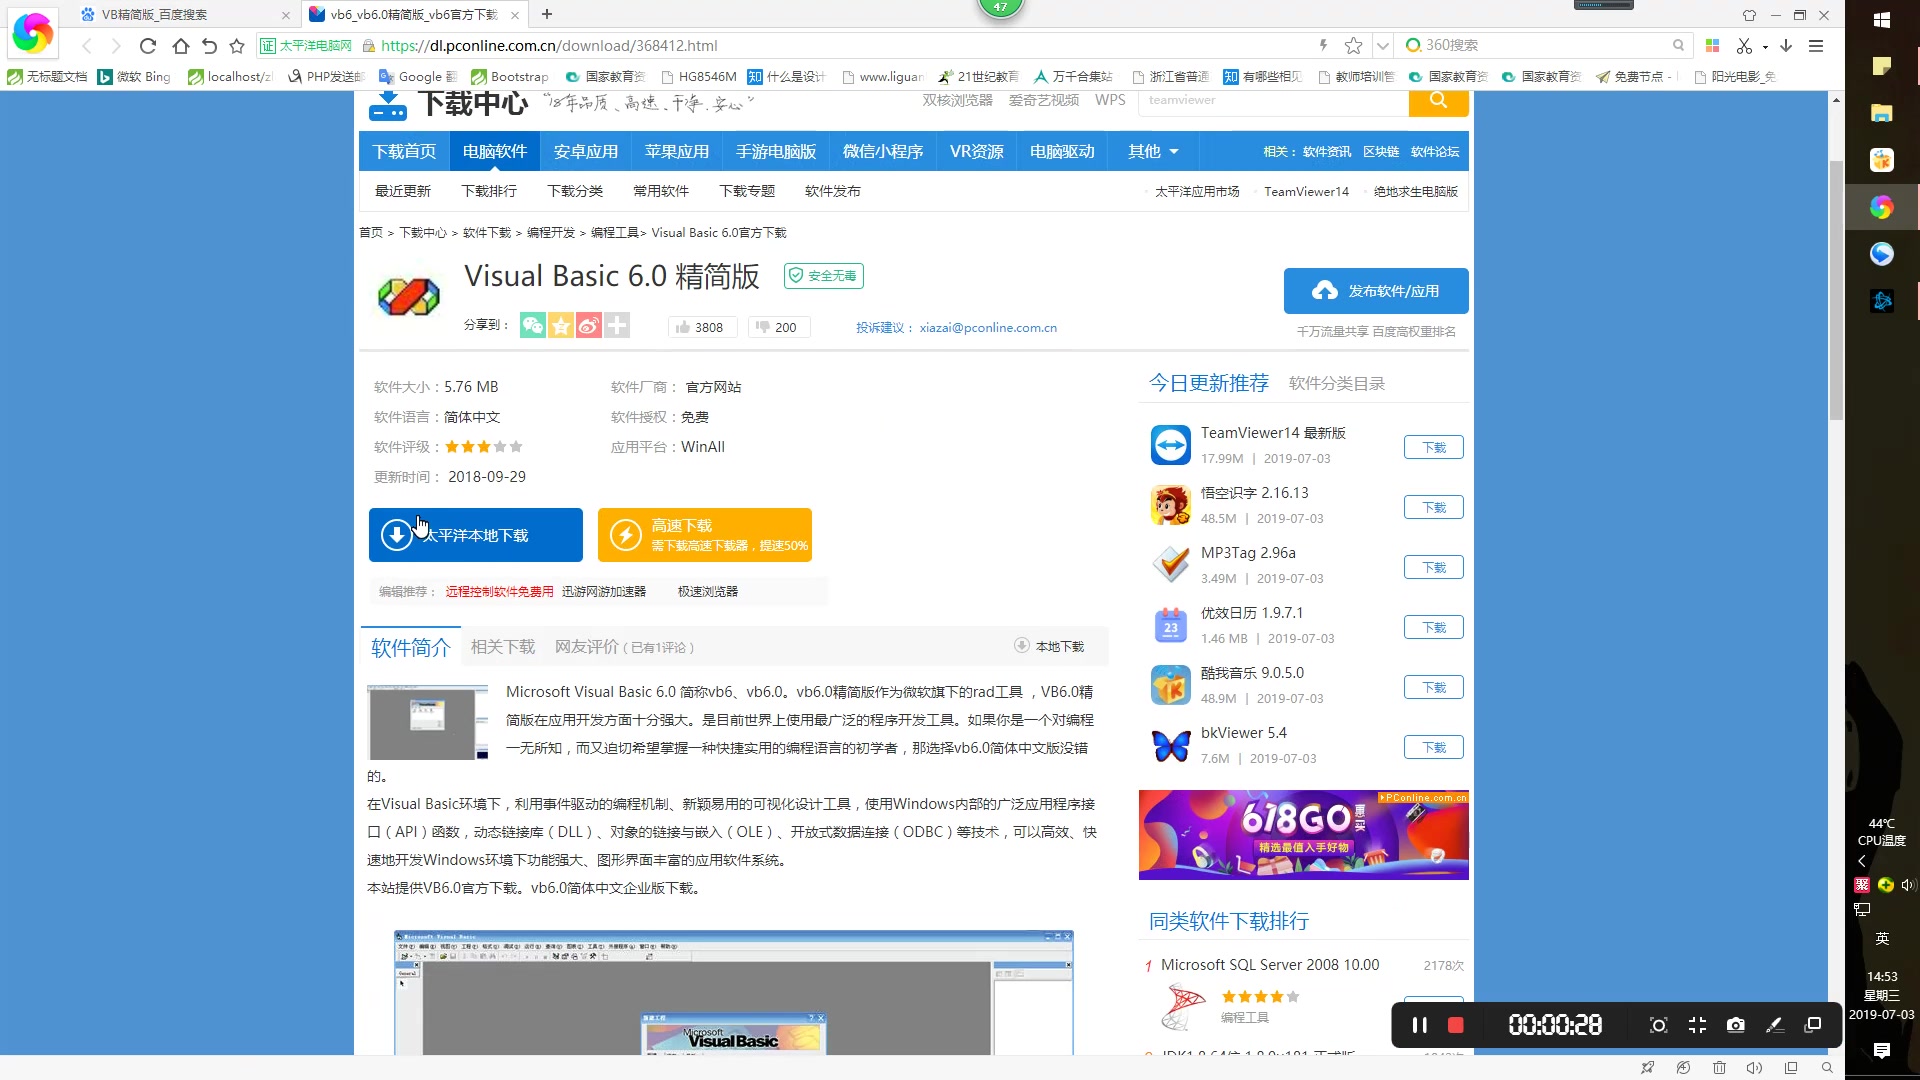
Task: Bookmark this page via the star icon
Action: [x=1354, y=46]
